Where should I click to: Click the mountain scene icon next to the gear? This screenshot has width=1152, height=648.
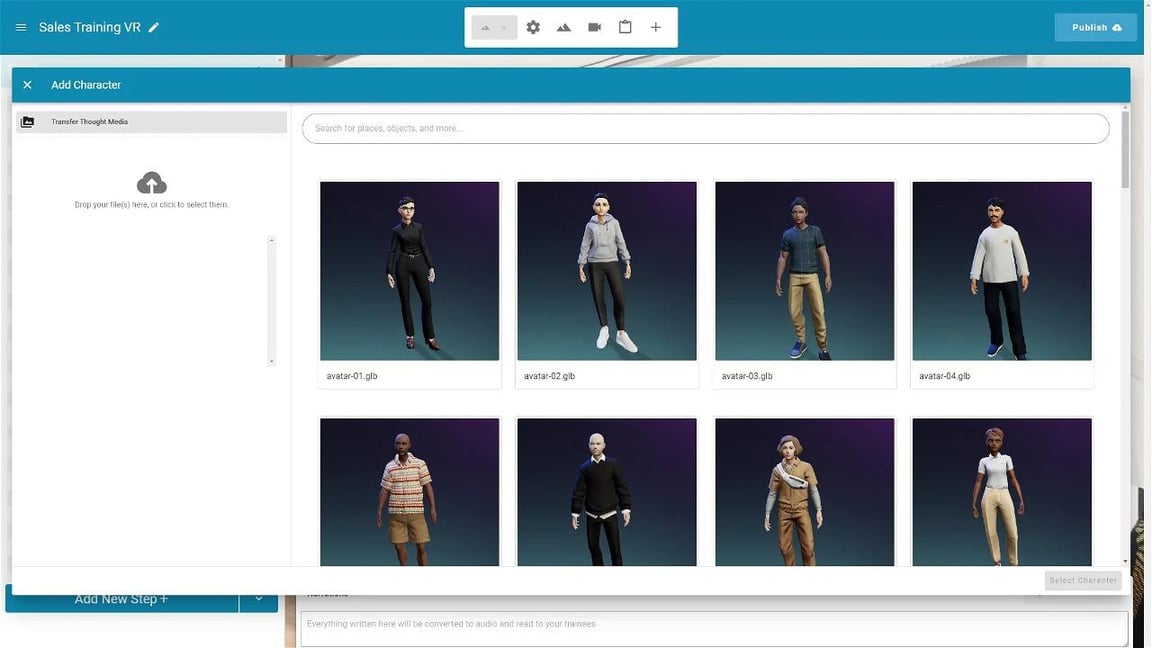pos(564,27)
